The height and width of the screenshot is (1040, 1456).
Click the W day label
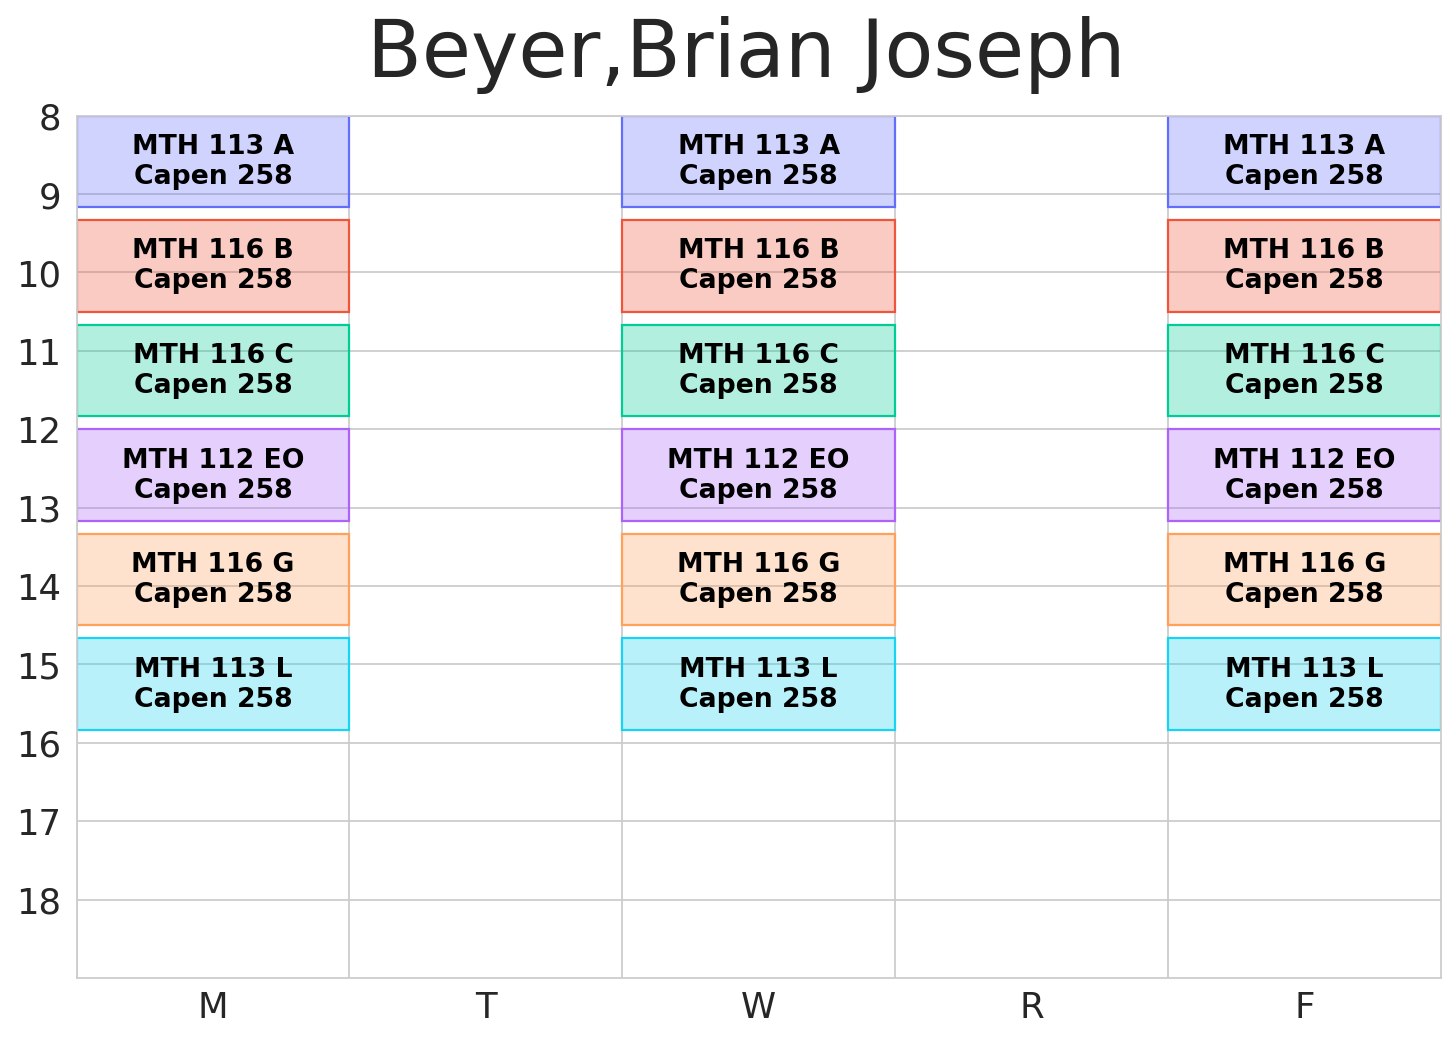point(758,1006)
